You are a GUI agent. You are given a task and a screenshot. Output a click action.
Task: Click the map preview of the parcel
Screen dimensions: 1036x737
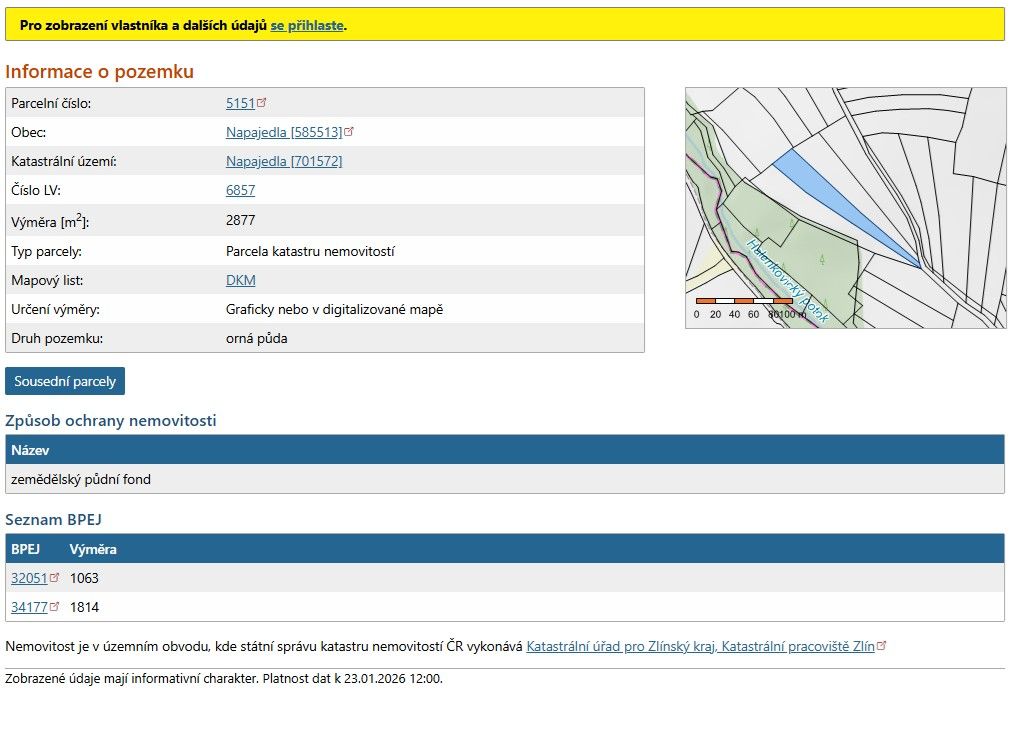click(x=845, y=205)
